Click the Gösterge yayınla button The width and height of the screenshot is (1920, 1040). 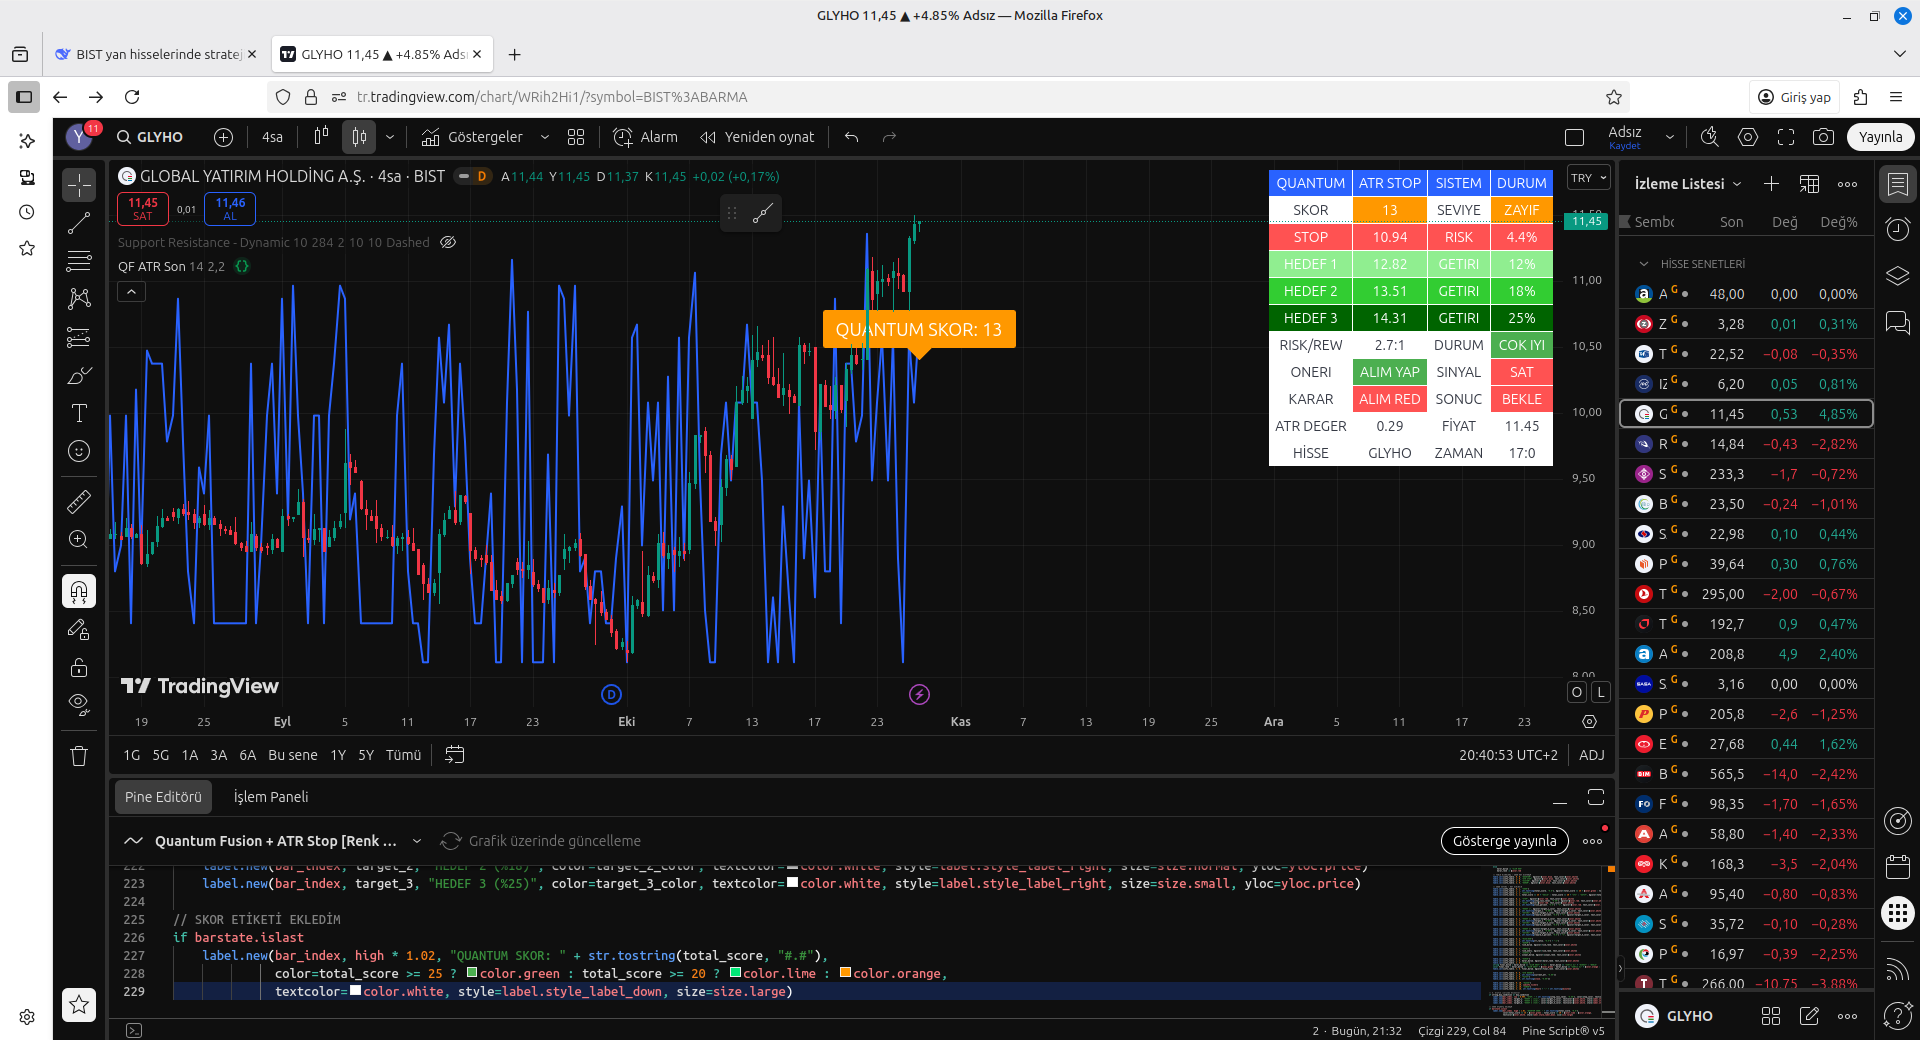click(1504, 841)
